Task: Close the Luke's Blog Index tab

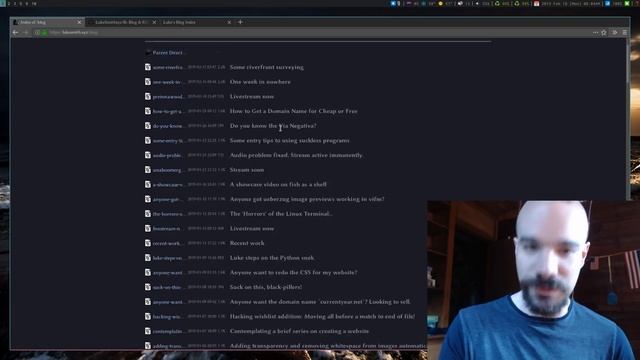Action: tap(229, 22)
